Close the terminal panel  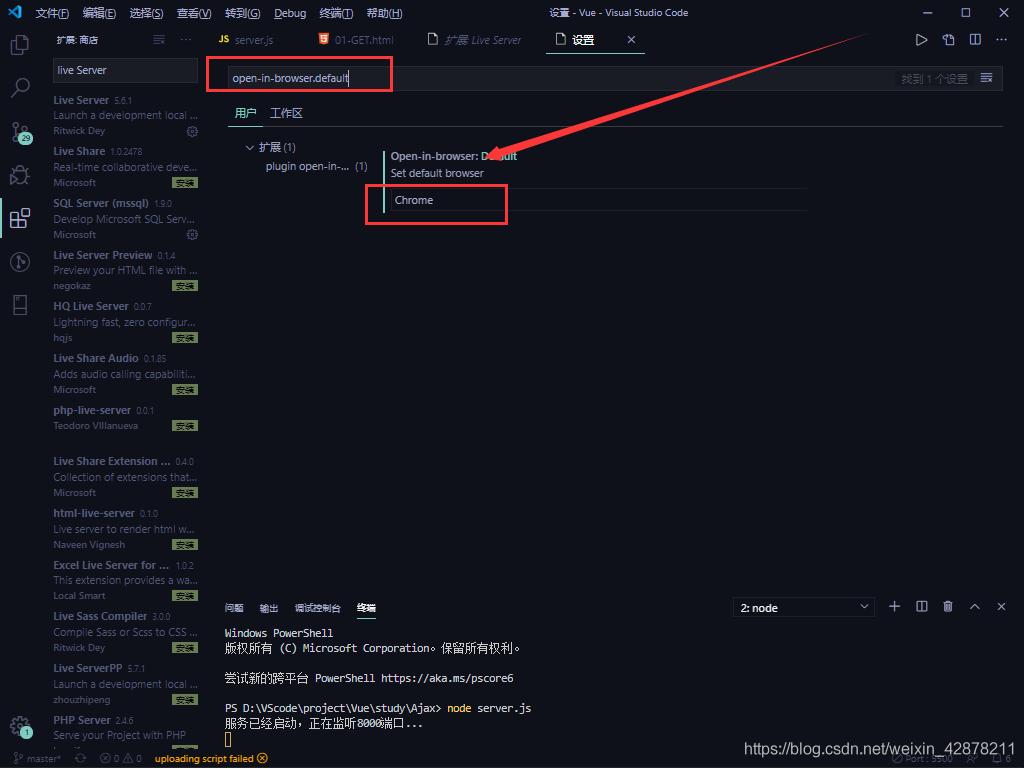pyautogui.click(x=1001, y=607)
